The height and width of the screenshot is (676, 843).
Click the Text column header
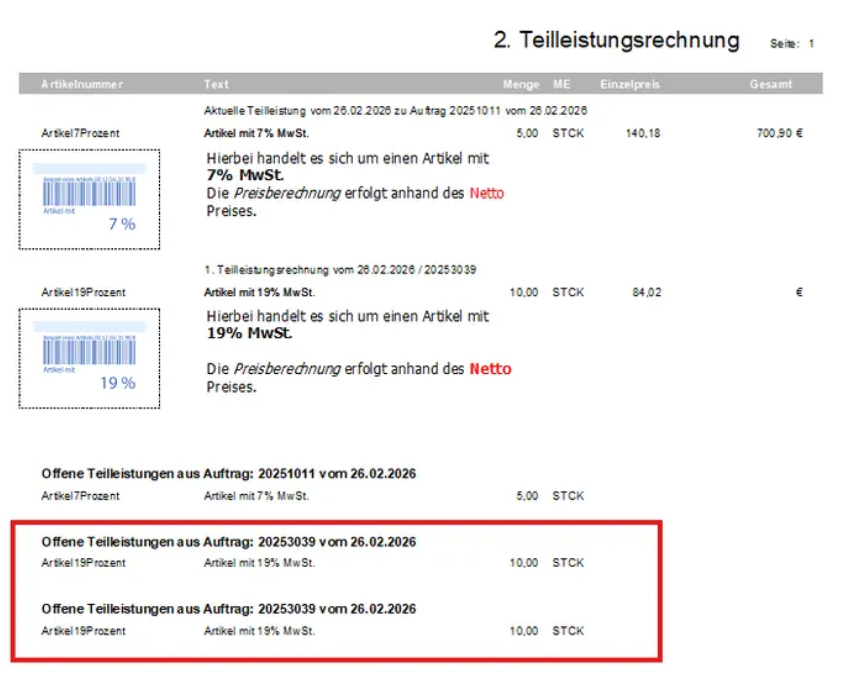[x=216, y=84]
